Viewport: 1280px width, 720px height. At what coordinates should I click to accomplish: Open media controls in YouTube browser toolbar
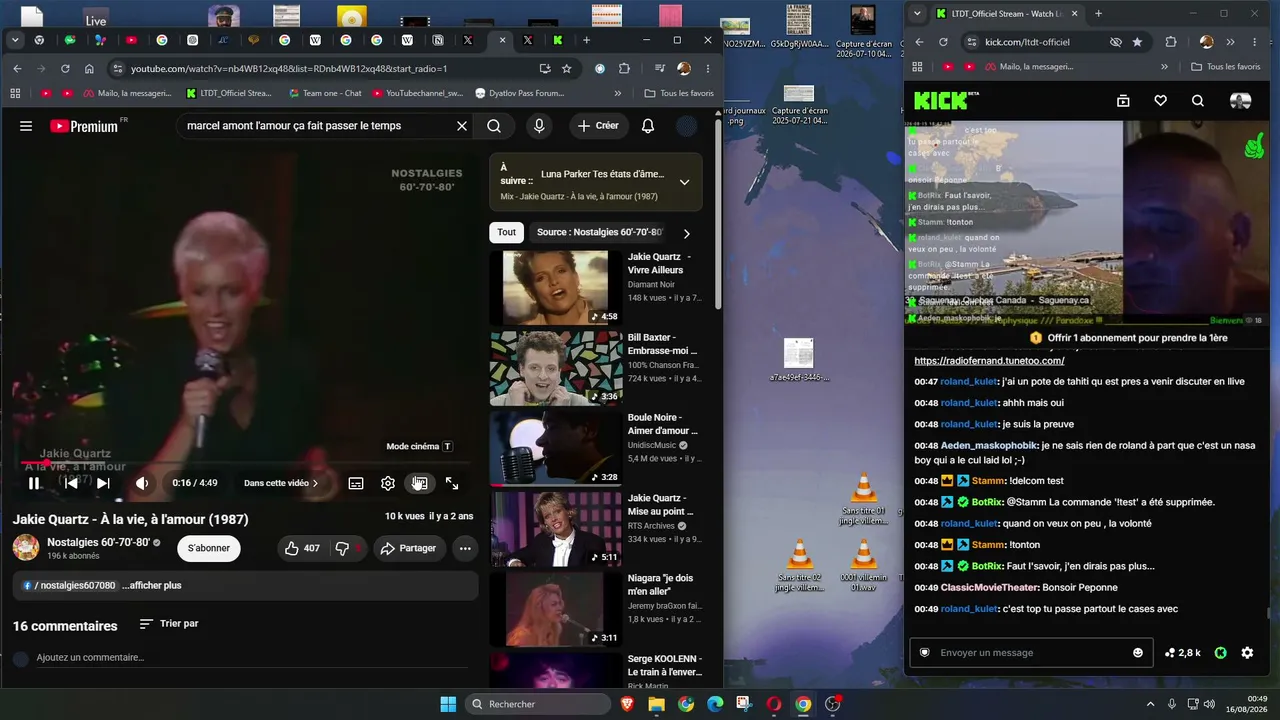pyautogui.click(x=660, y=69)
